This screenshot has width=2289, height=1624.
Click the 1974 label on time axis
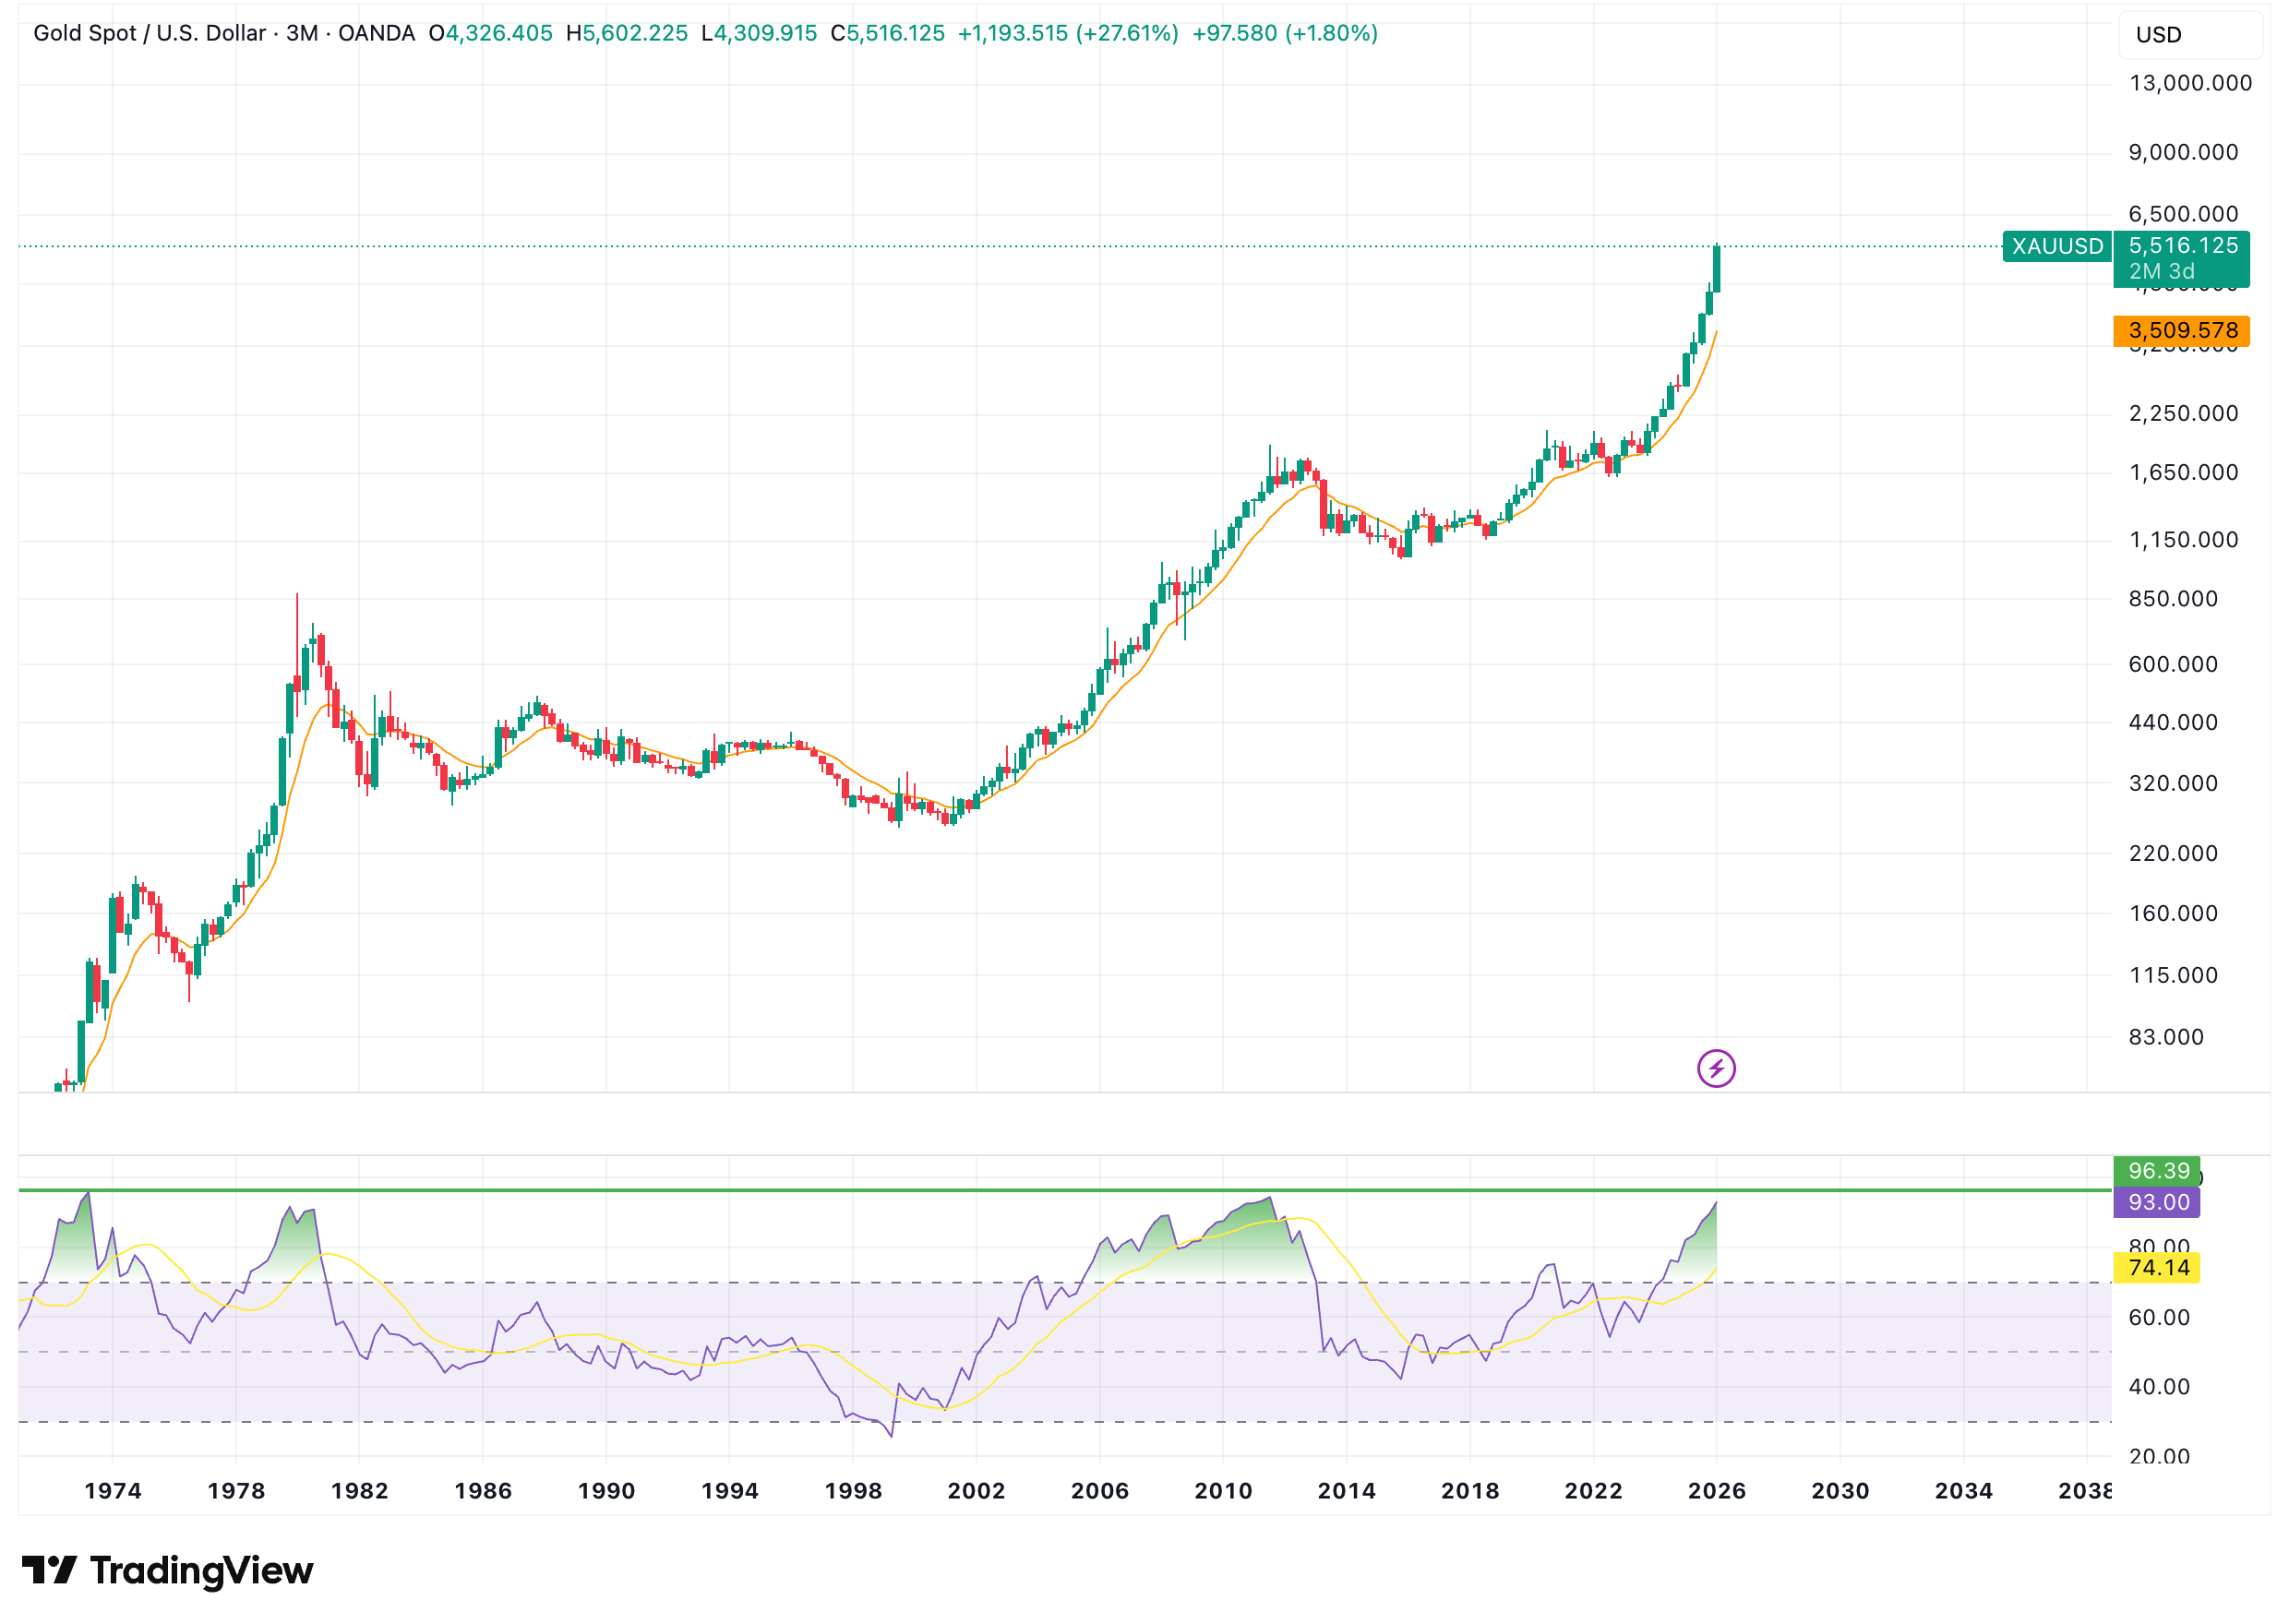[112, 1491]
